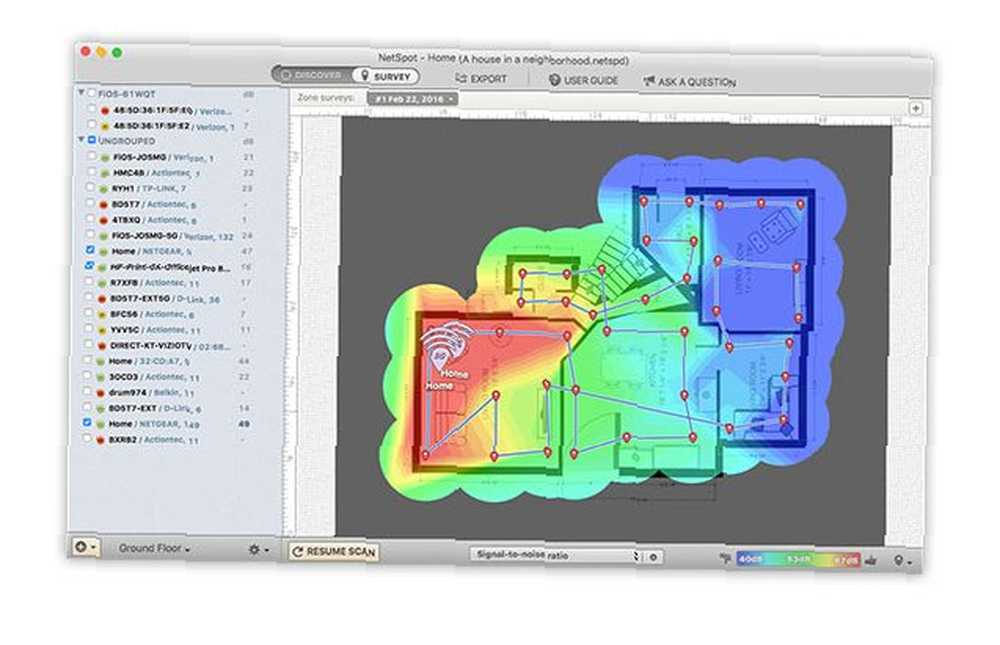Click green signal icon of HMC48

click(105, 174)
